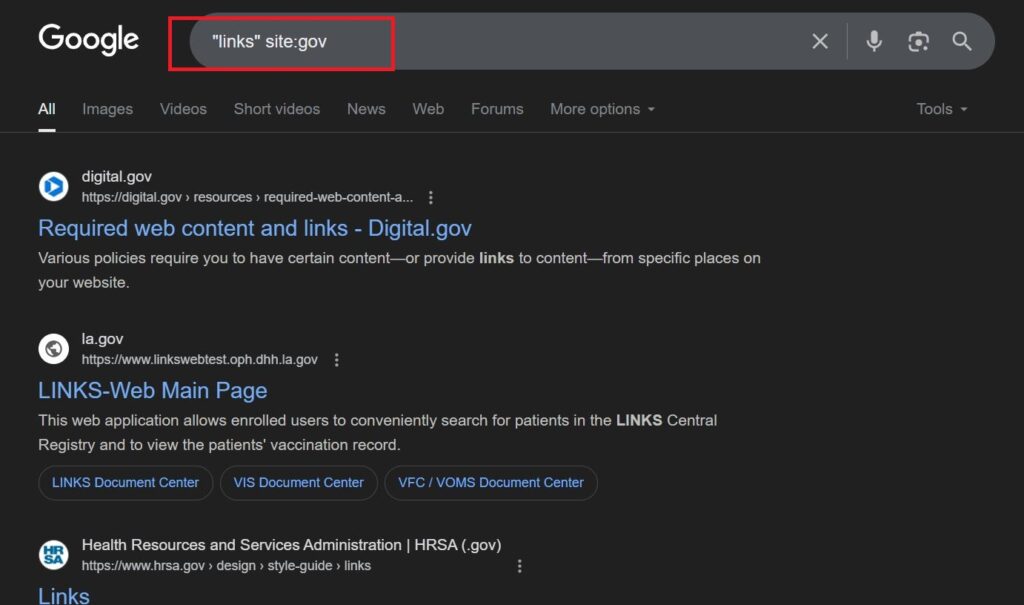Click the la.gov site name
The image size is (1024, 605).
coord(102,339)
